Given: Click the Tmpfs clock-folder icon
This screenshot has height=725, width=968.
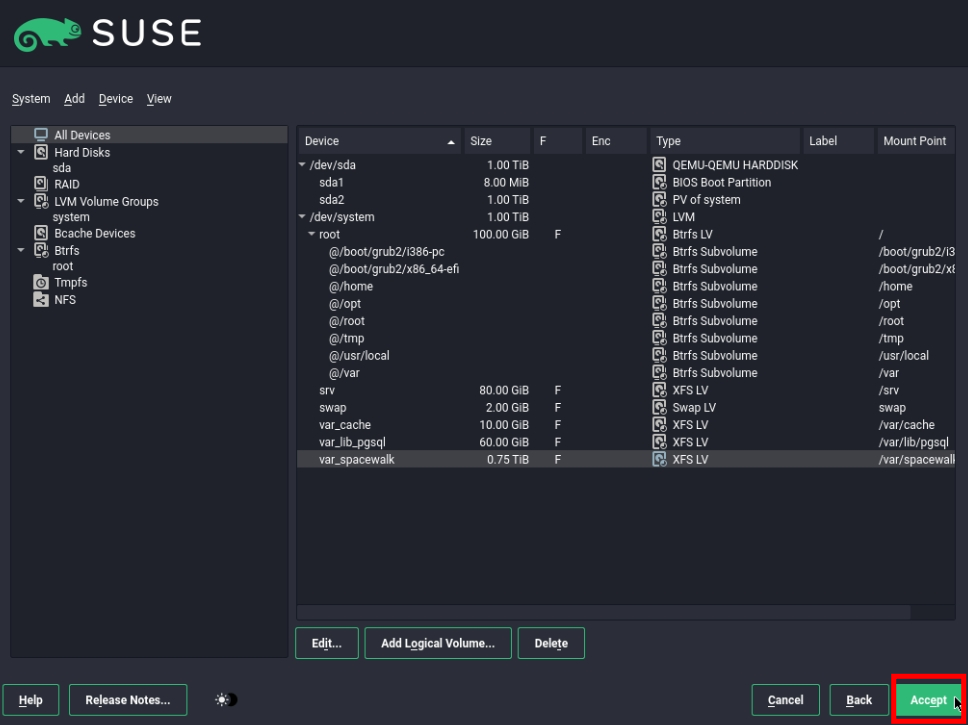Looking at the screenshot, I should click(x=41, y=282).
